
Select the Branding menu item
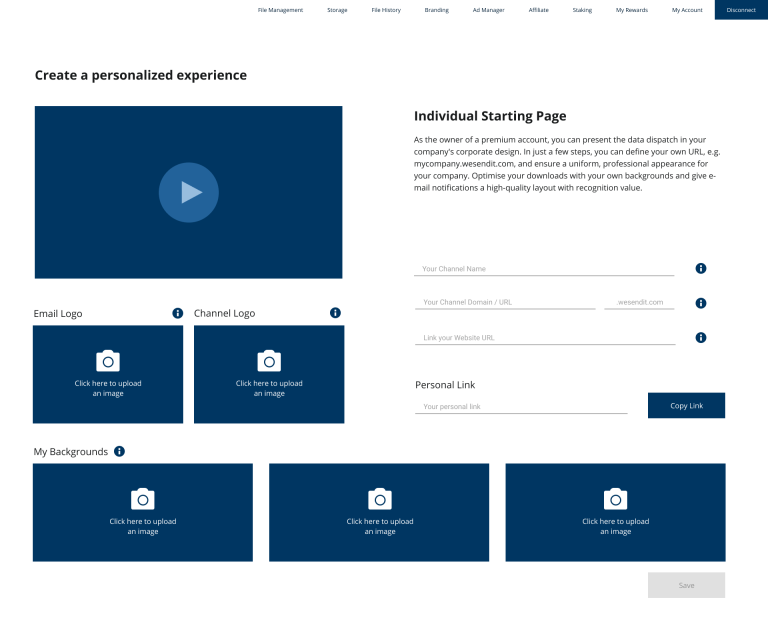[436, 10]
